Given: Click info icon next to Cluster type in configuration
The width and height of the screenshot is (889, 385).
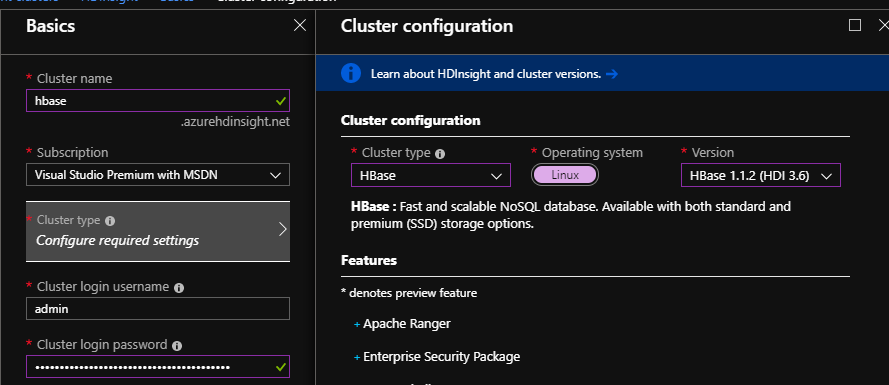Looking at the screenshot, I should [x=440, y=154].
